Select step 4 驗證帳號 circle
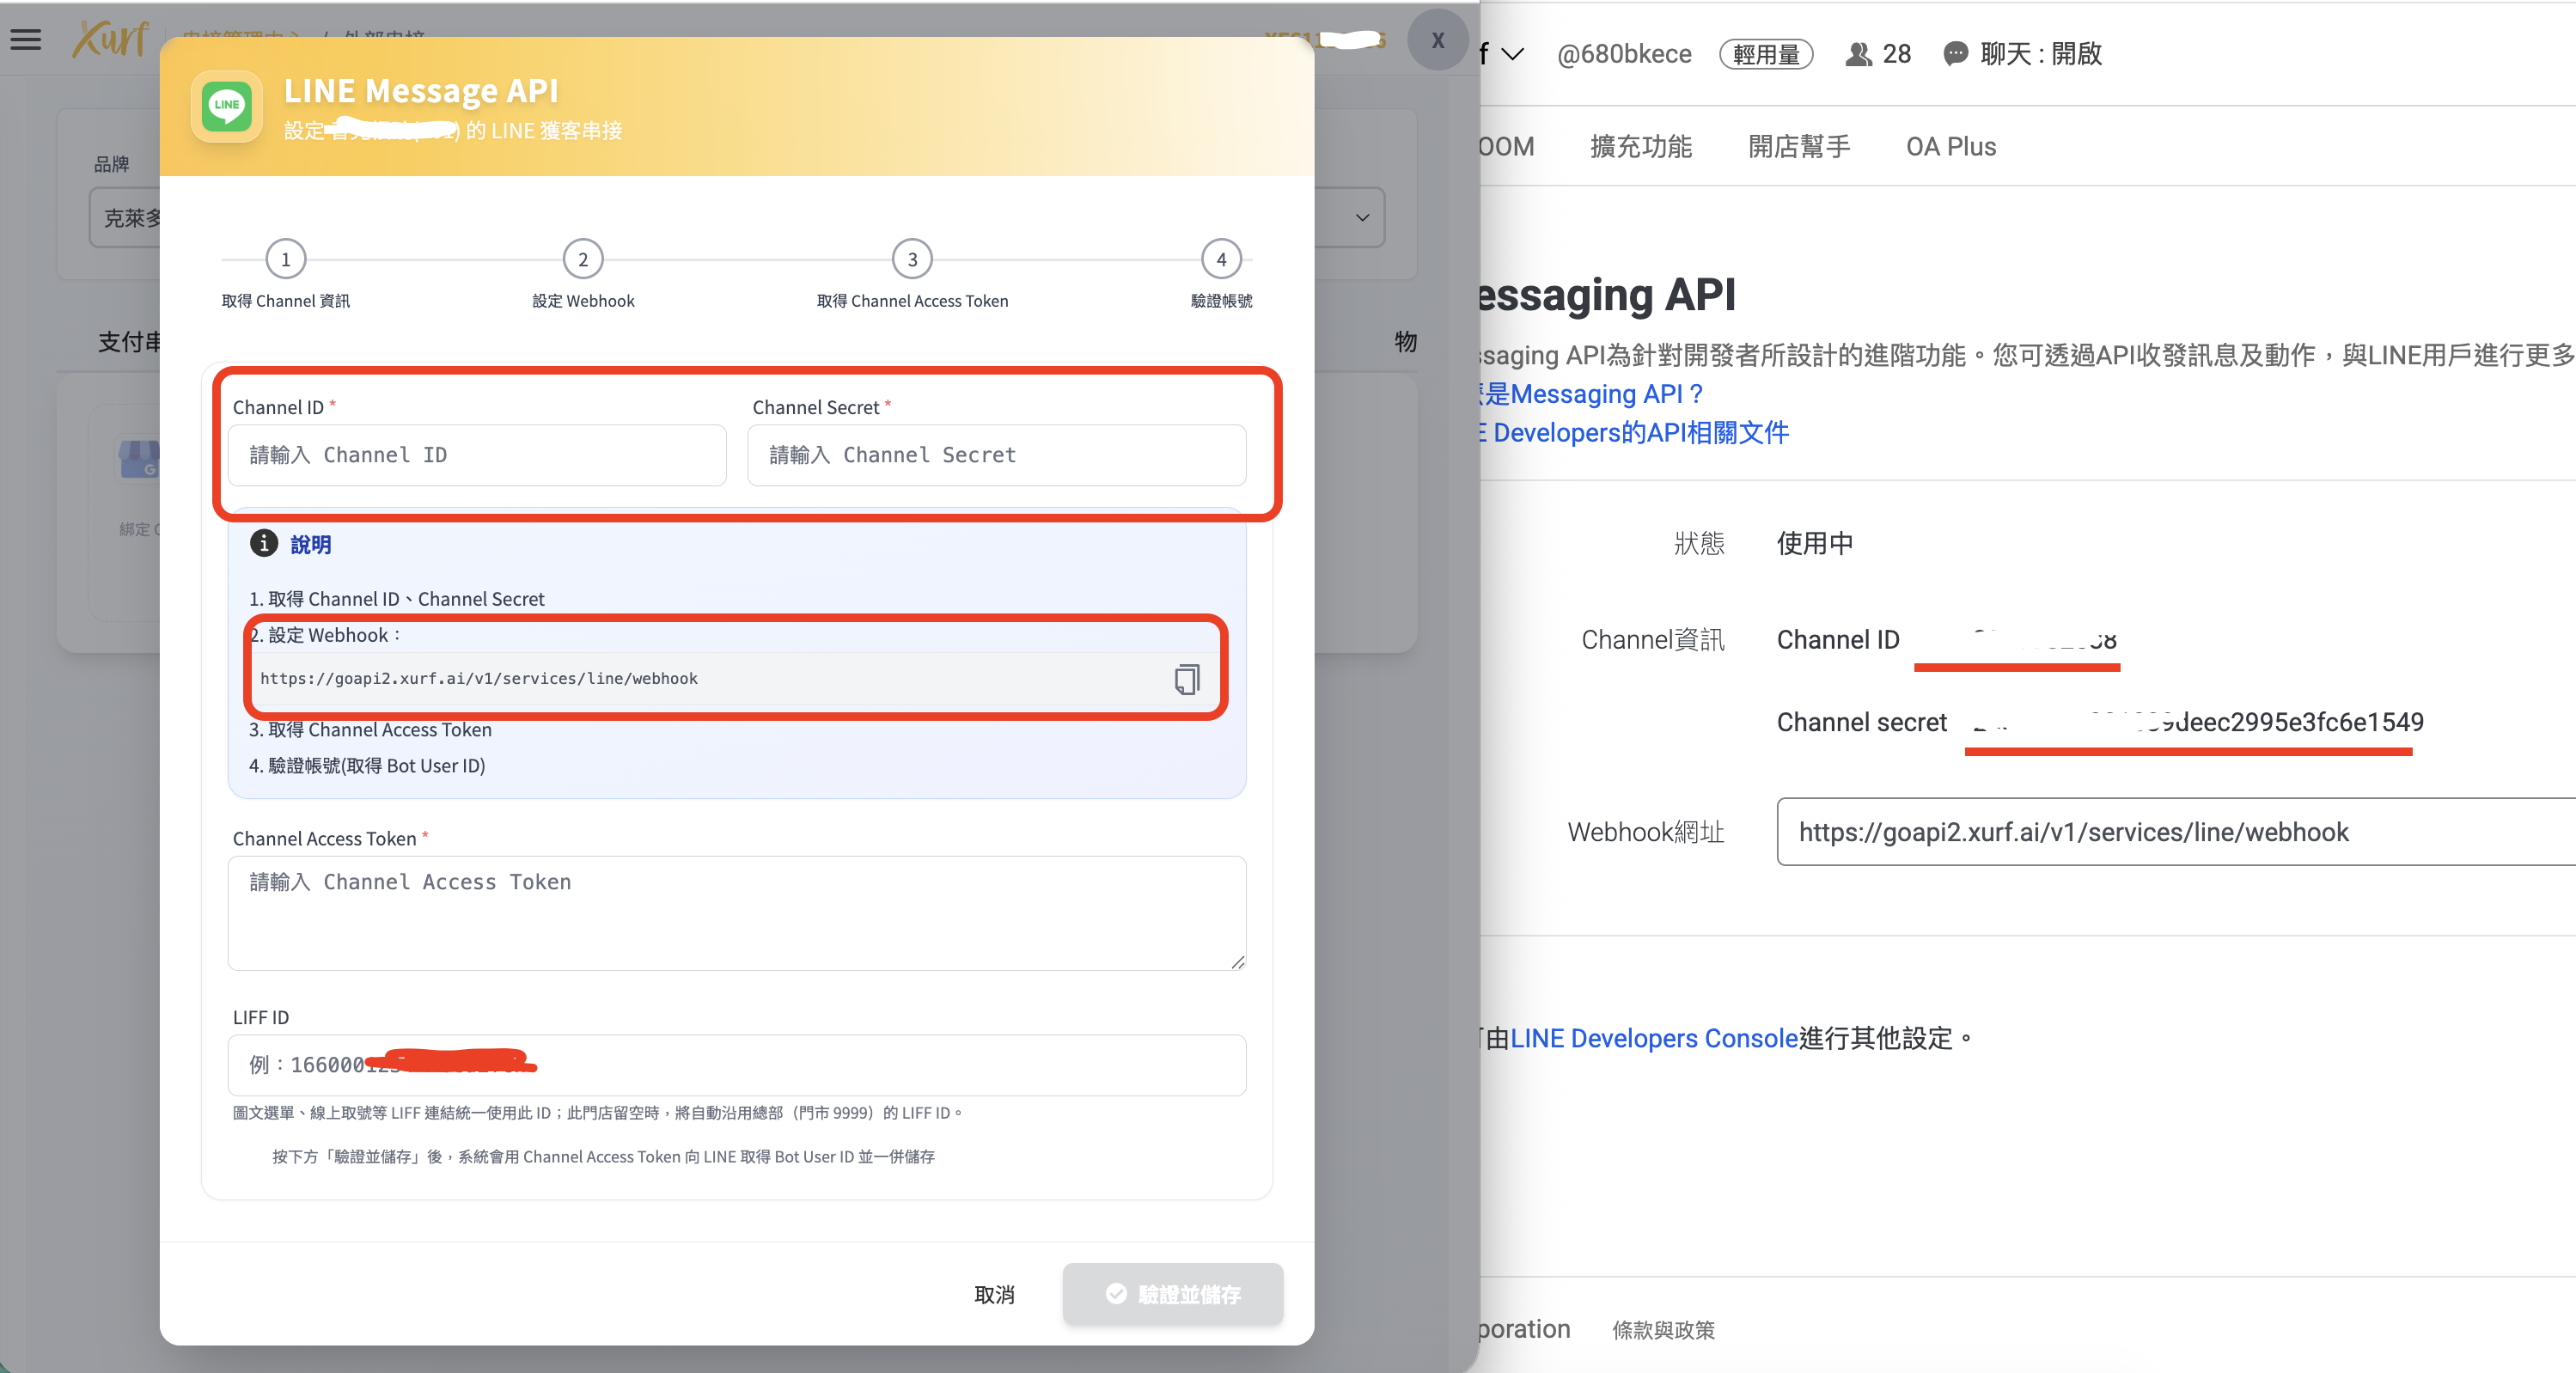Viewport: 2576px width, 1373px height. [1221, 260]
